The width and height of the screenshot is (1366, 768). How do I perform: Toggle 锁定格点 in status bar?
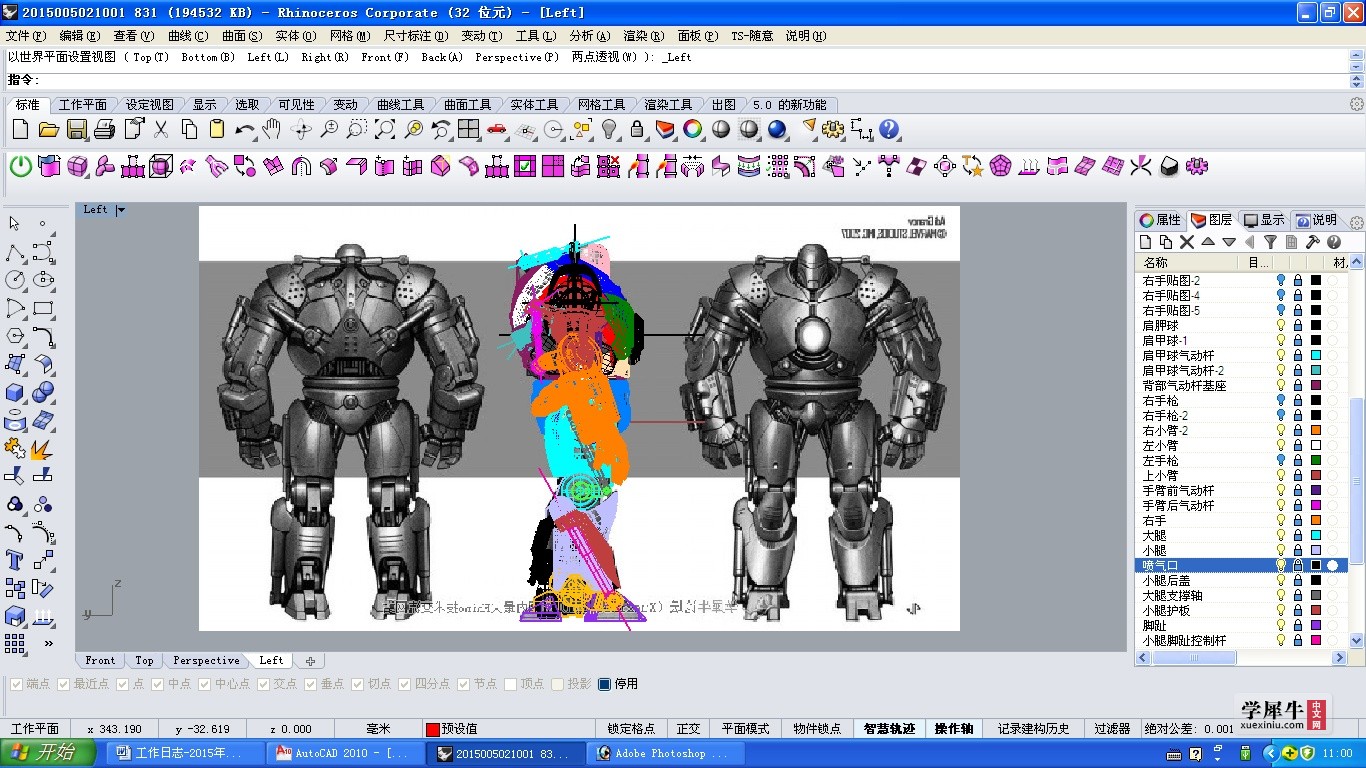[631, 728]
